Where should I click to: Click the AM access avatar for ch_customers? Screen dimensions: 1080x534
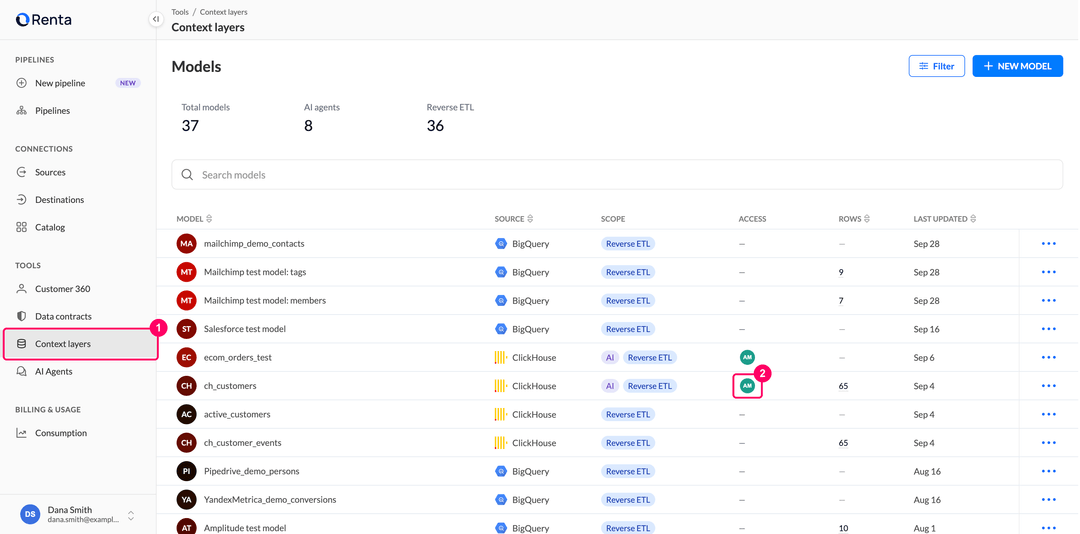(747, 386)
